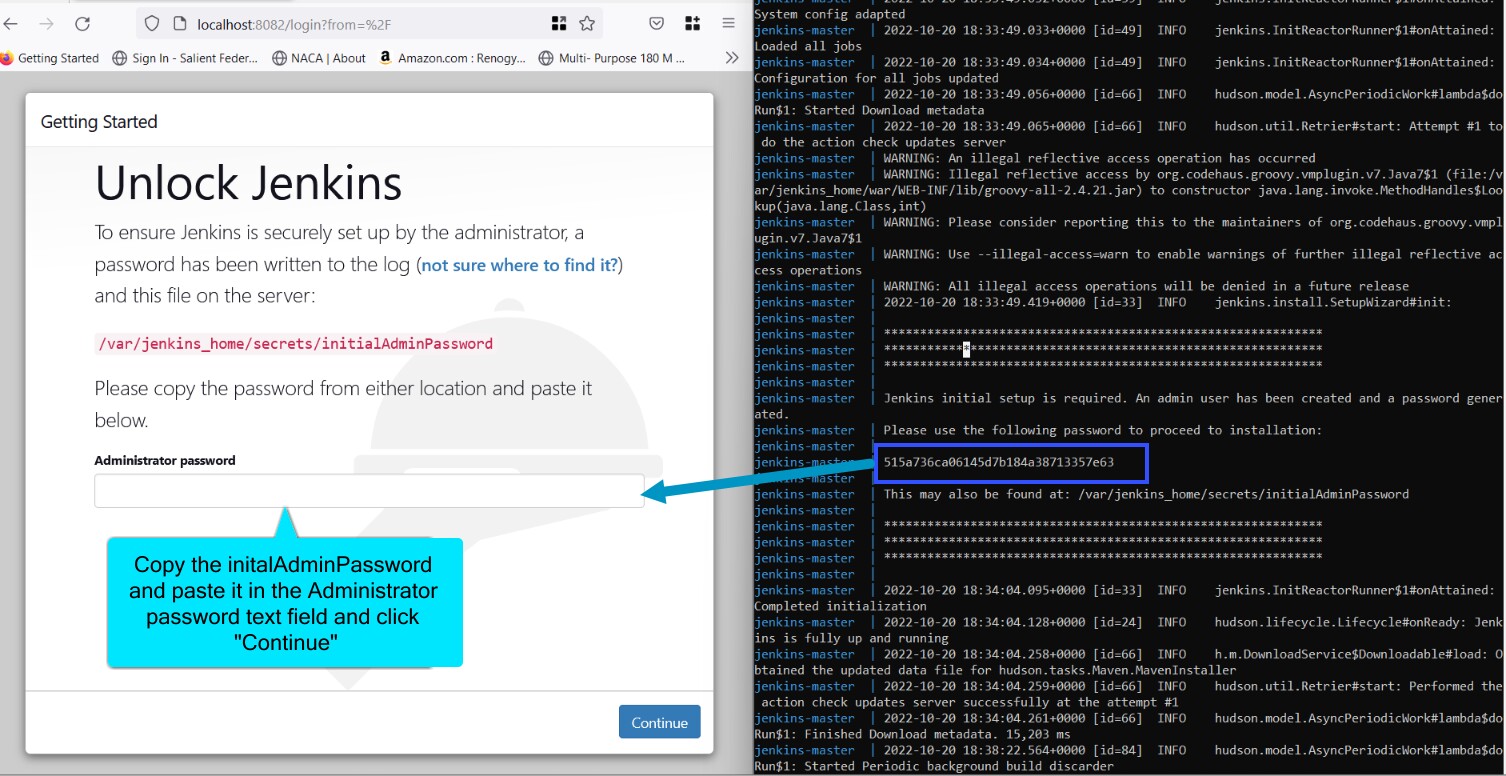The width and height of the screenshot is (1506, 776).
Task: Click 'Jenkins initial setup is required' terminal line
Action: point(1192,398)
